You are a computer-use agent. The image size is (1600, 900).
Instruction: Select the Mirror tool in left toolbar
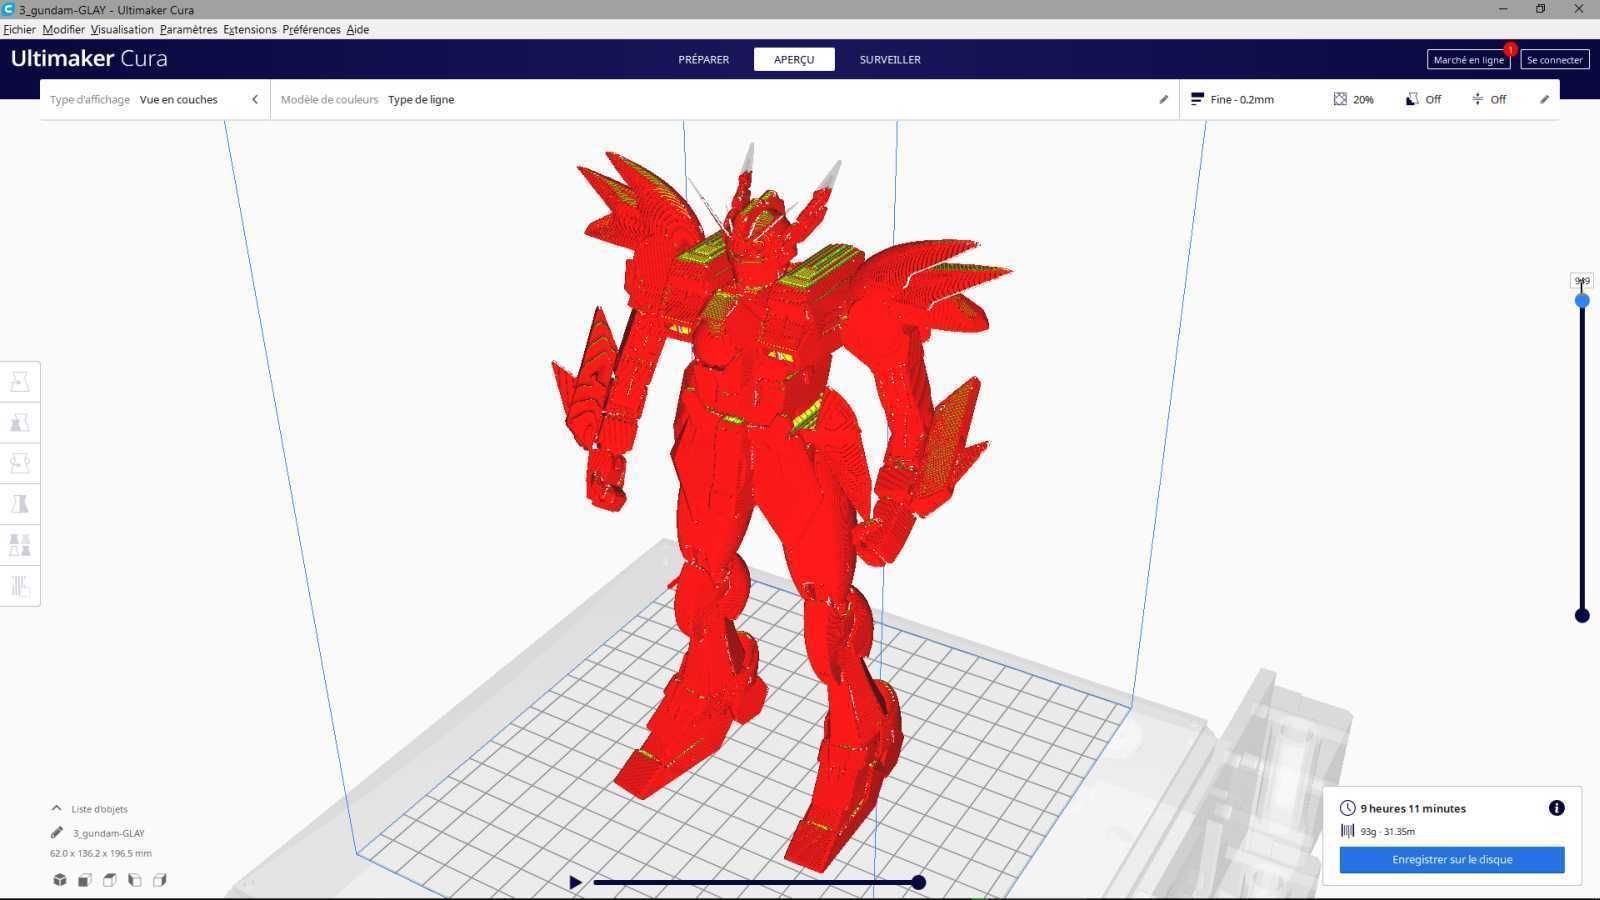[x=20, y=505]
